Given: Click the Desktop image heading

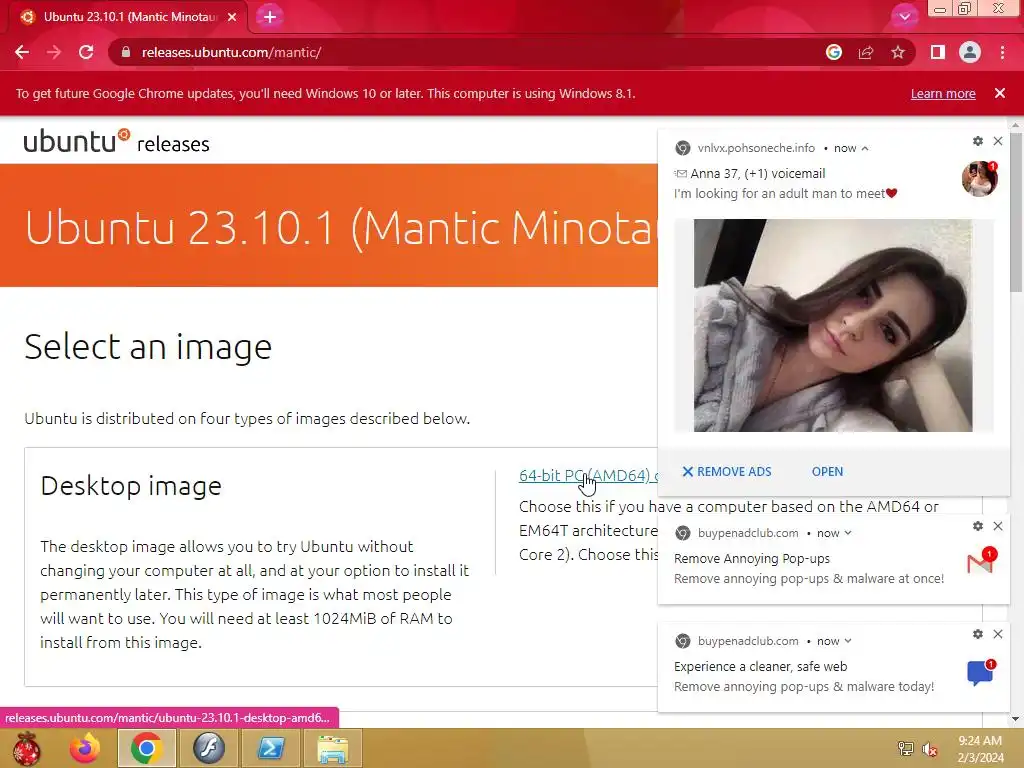Looking at the screenshot, I should tap(131, 486).
